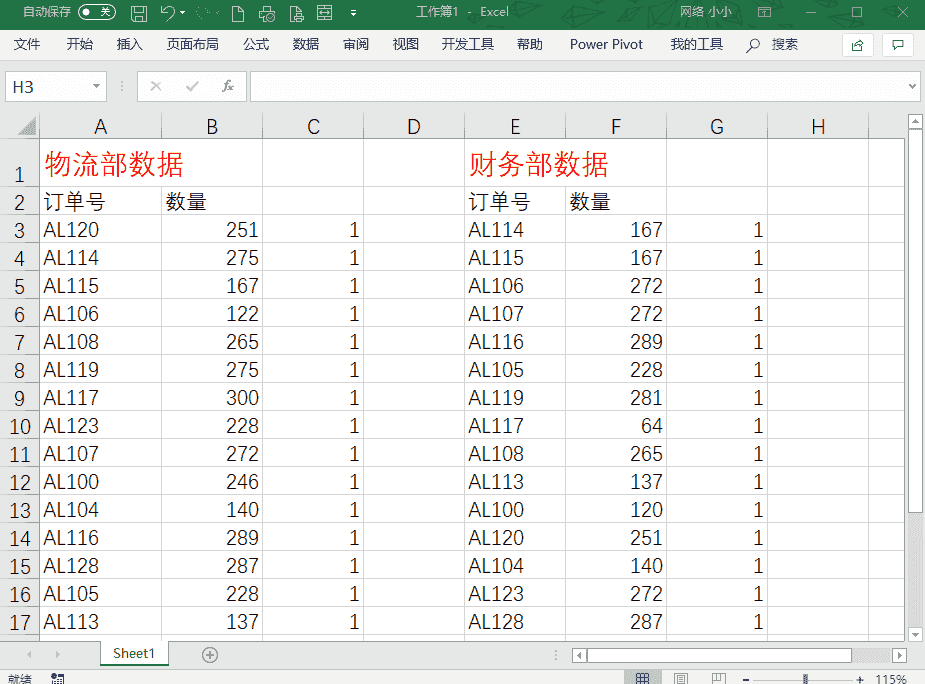The image size is (925, 684).
Task: Select cell B9 with value 300
Action: tap(212, 398)
